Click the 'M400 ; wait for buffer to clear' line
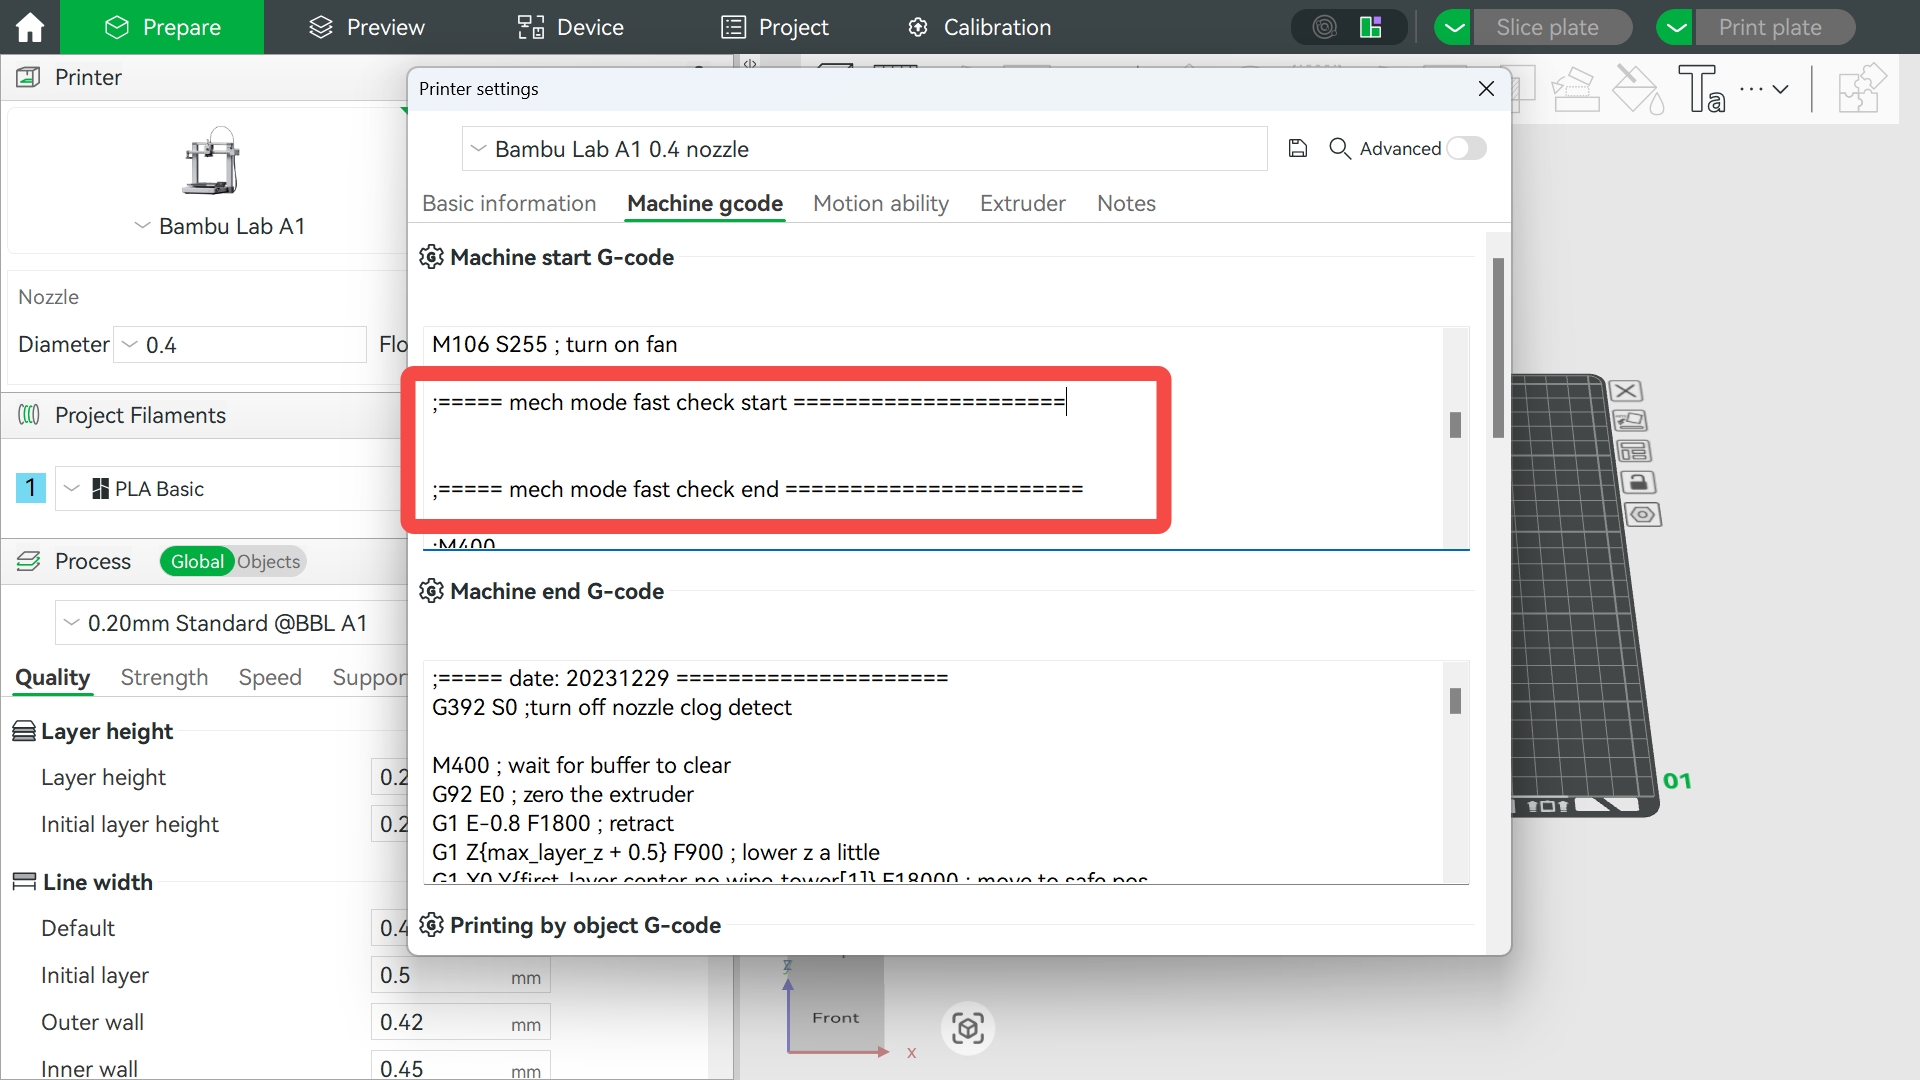 581,765
